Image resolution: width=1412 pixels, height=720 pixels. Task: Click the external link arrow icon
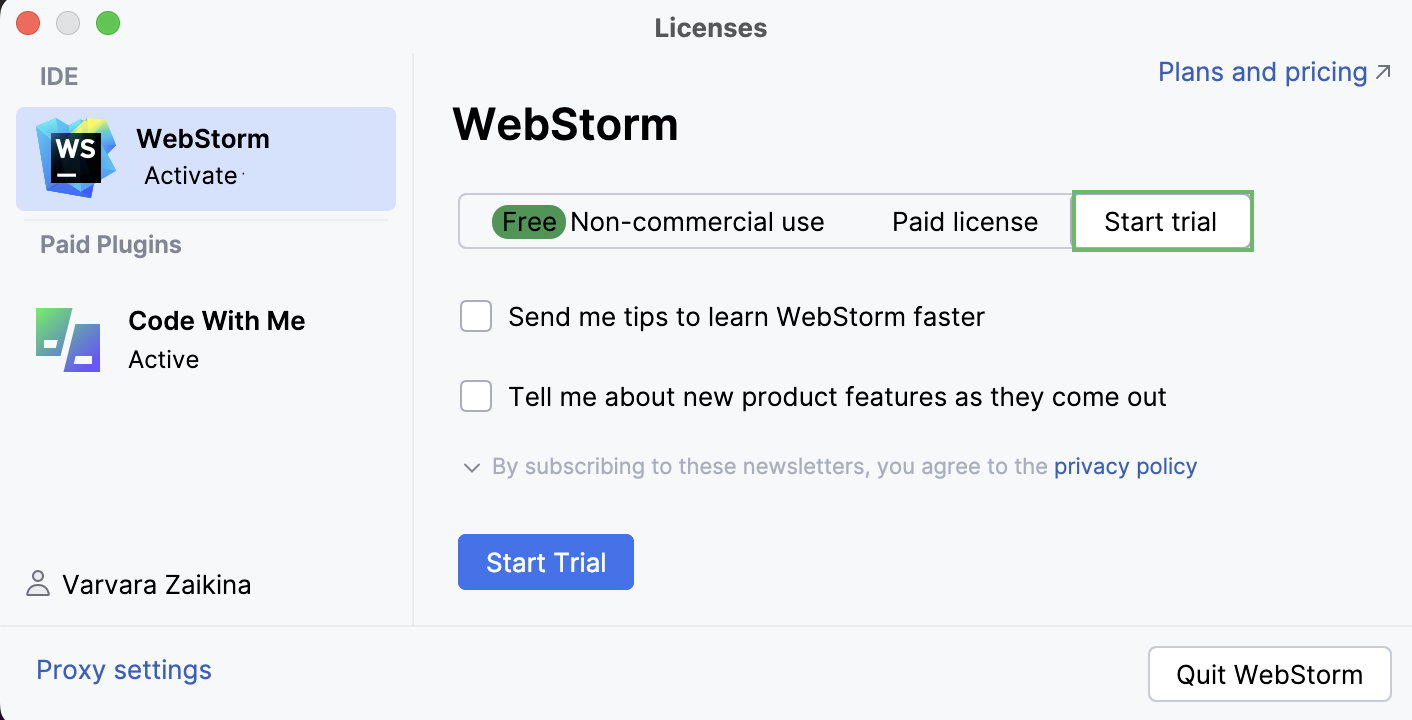(x=1383, y=72)
